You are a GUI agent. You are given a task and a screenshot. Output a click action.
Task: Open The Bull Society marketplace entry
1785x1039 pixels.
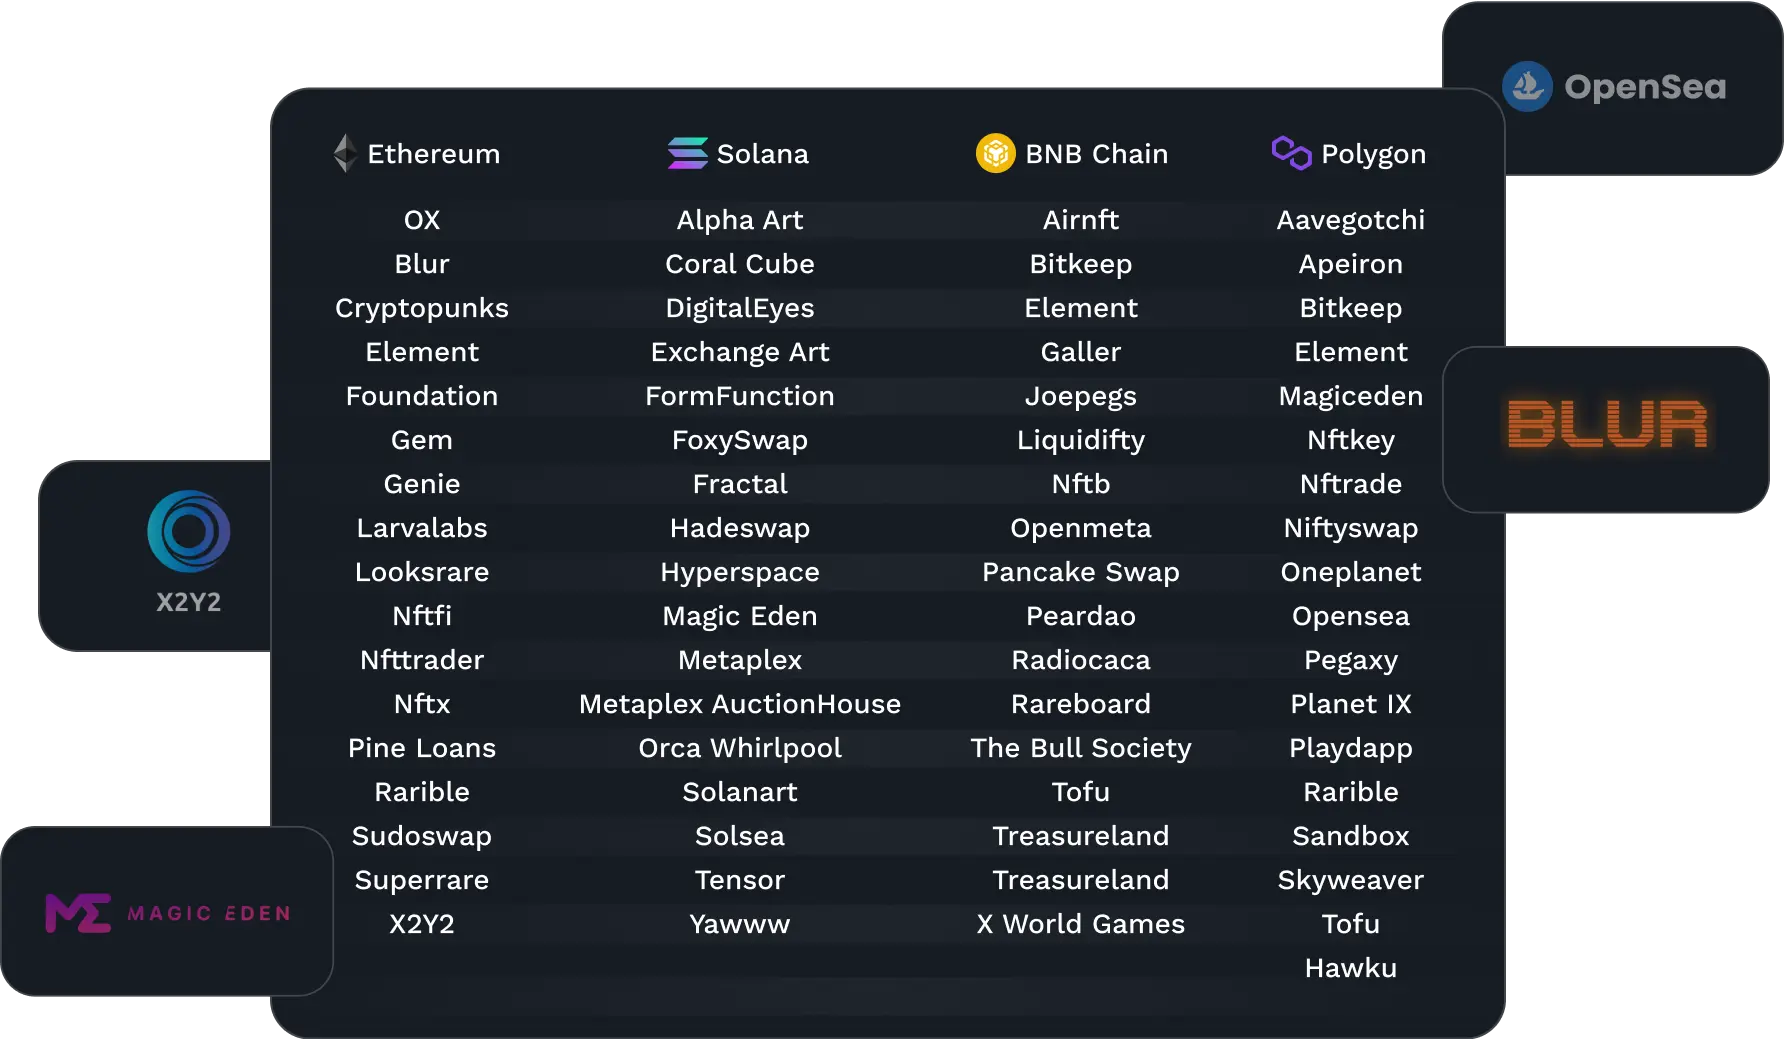(x=1081, y=748)
